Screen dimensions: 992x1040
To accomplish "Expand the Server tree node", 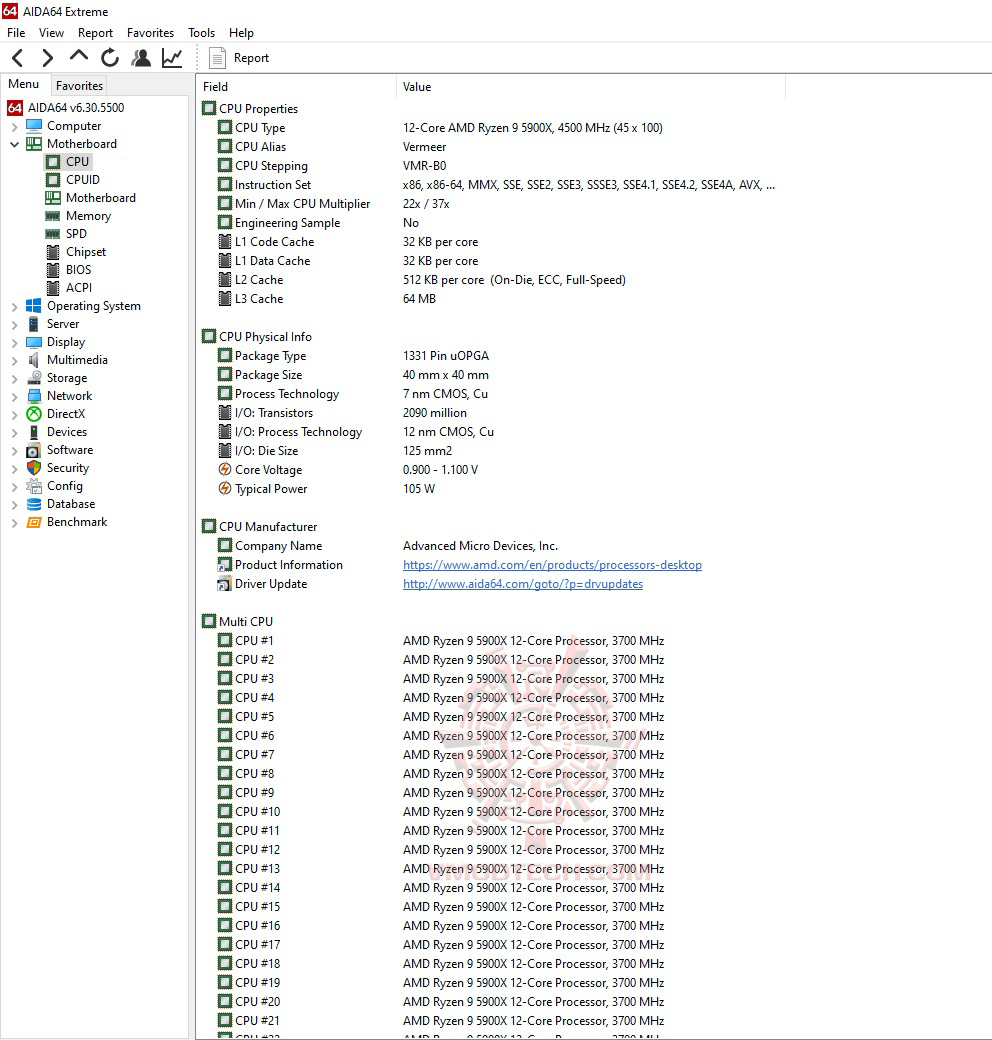I will coord(15,324).
